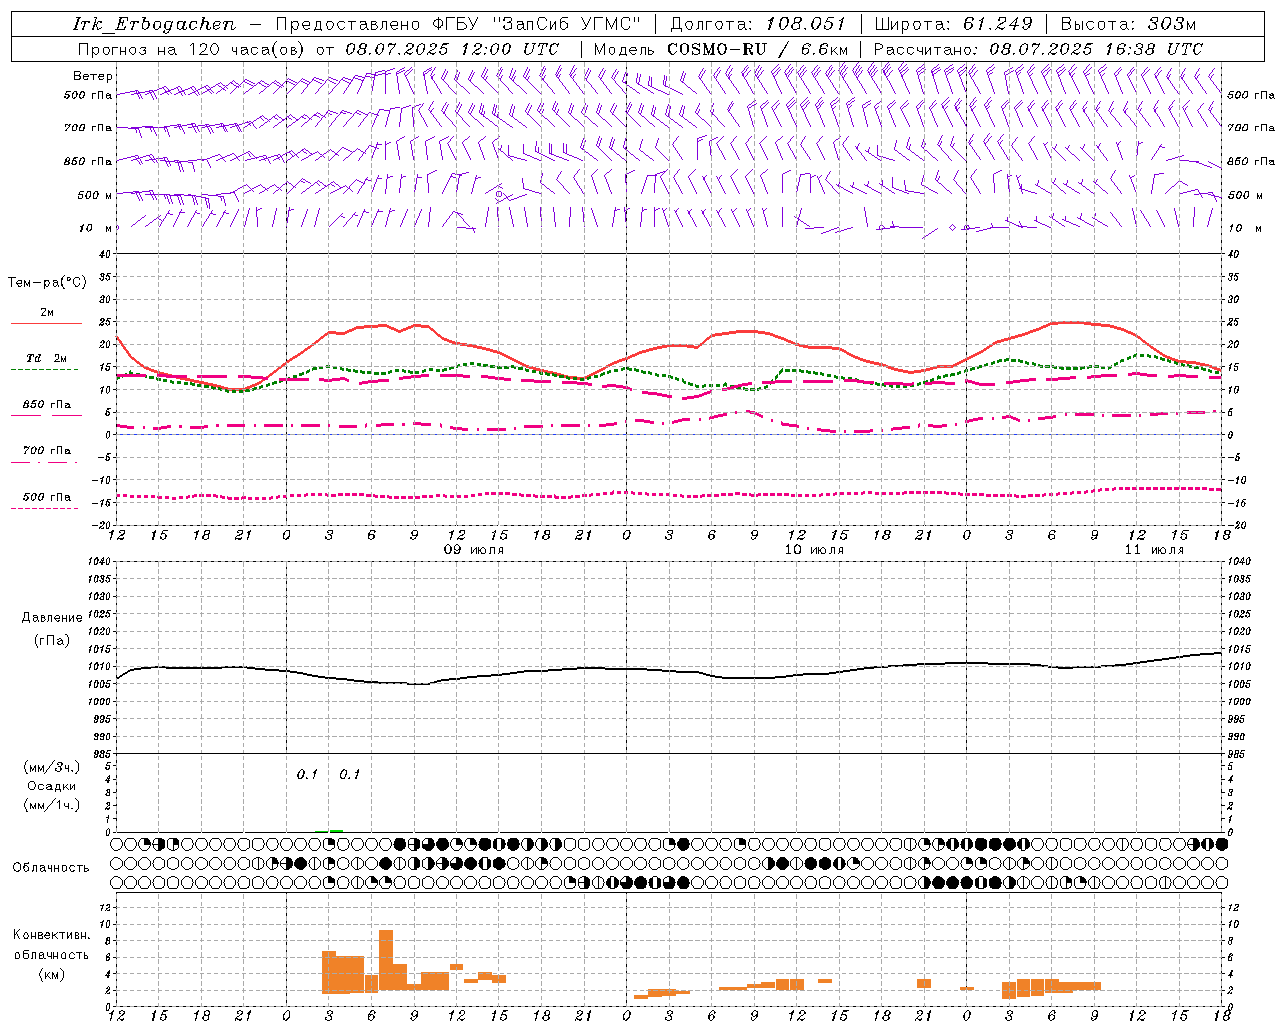Select the calculation time 08.07.2025 16:38 UTC
This screenshot has height=1024, width=1280.
(x=1096, y=49)
